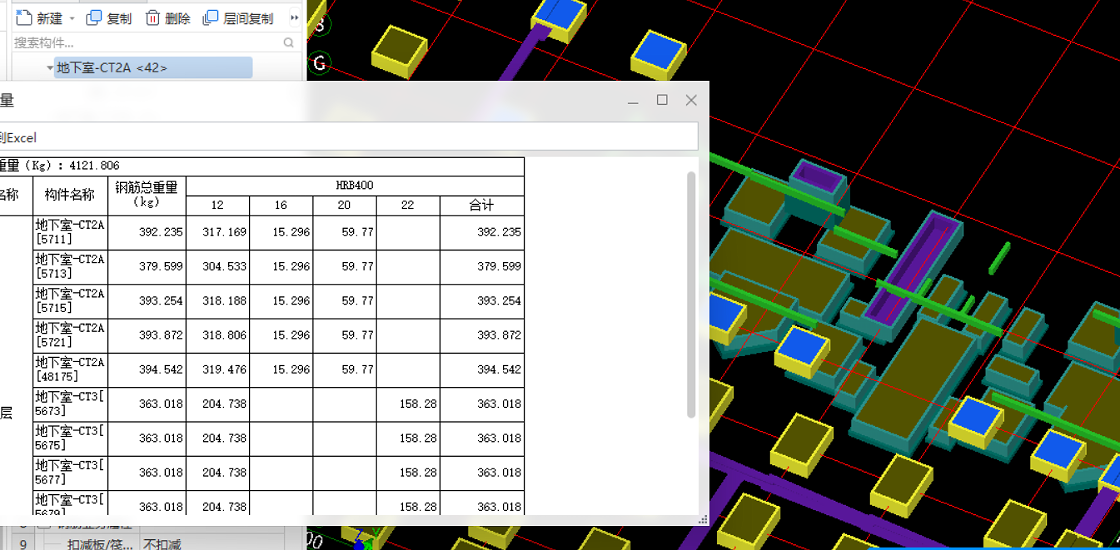Select the HRB400 header cell
1120x550 pixels.
(x=355, y=186)
